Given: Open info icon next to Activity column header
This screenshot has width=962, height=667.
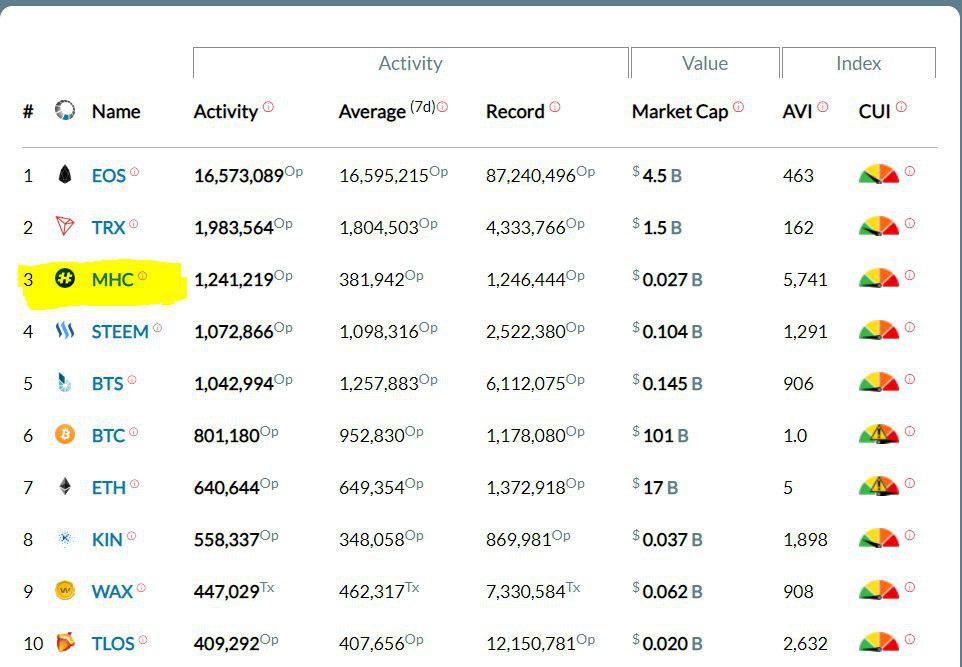Looking at the screenshot, I should [x=268, y=107].
